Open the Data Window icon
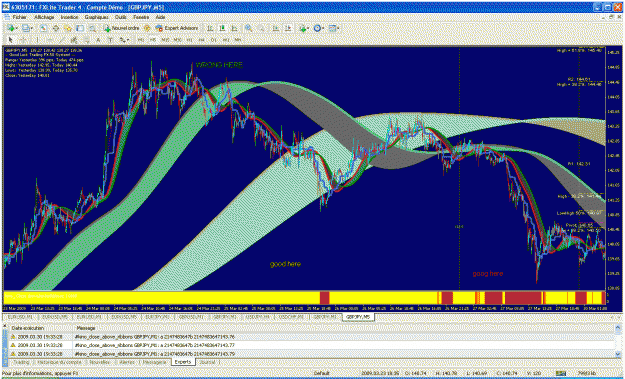This screenshot has height=379, width=625. click(x=56, y=28)
